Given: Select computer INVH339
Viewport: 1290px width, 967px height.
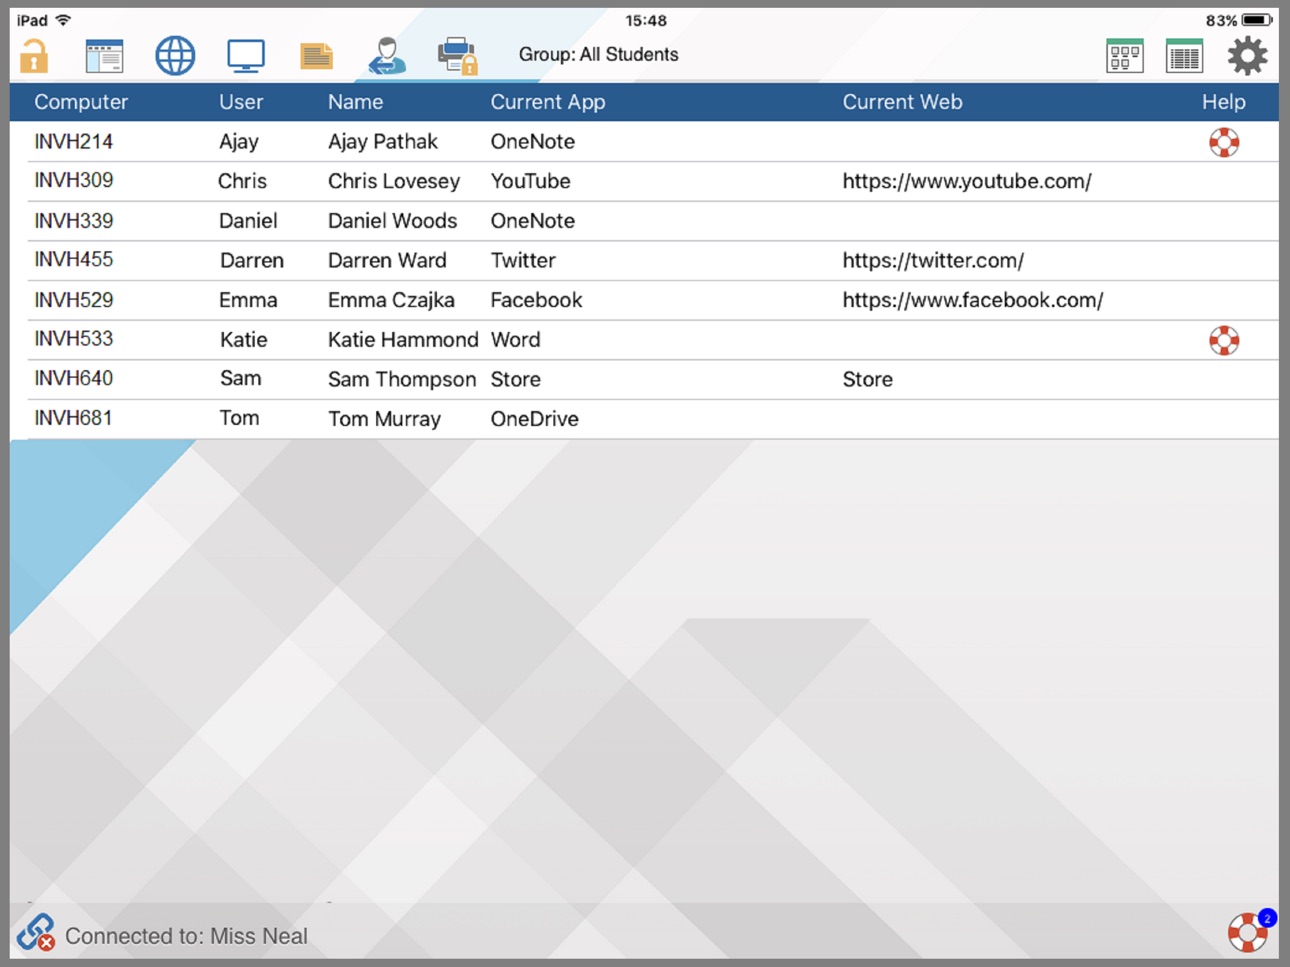Looking at the screenshot, I should pos(73,220).
